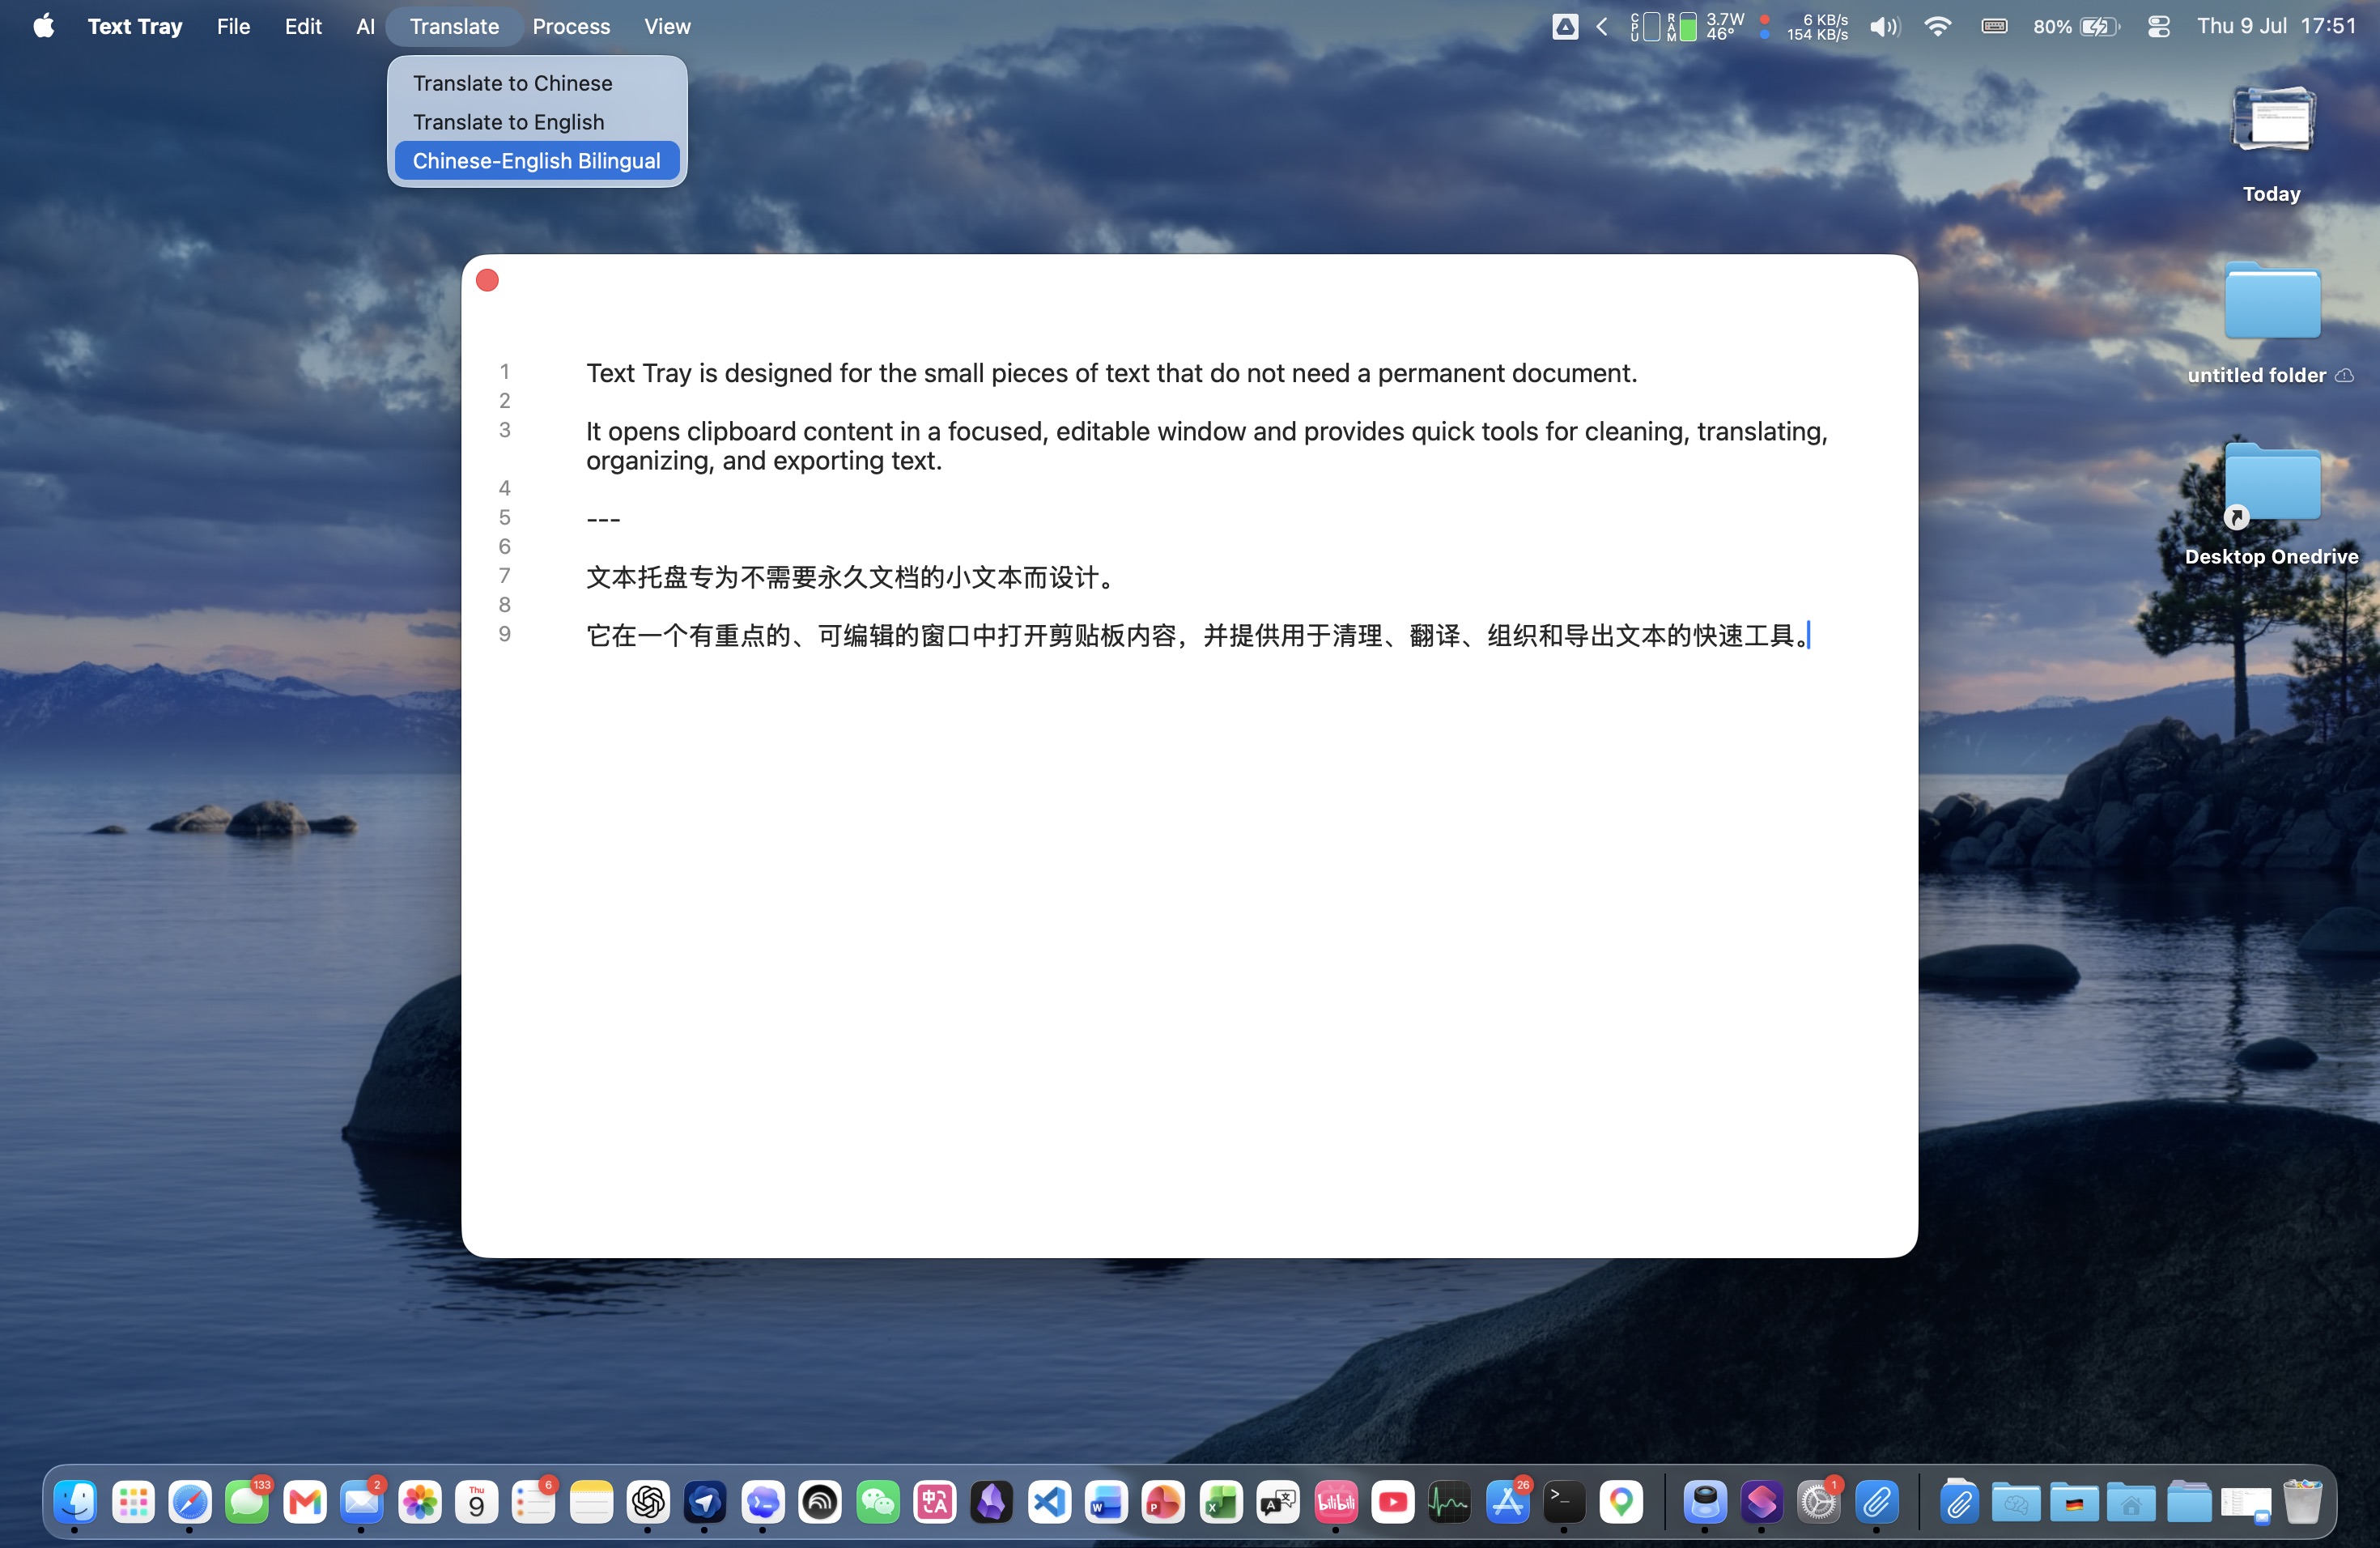The height and width of the screenshot is (1548, 2380).
Task: Open the Trash in the Dock
Action: 2302,1501
